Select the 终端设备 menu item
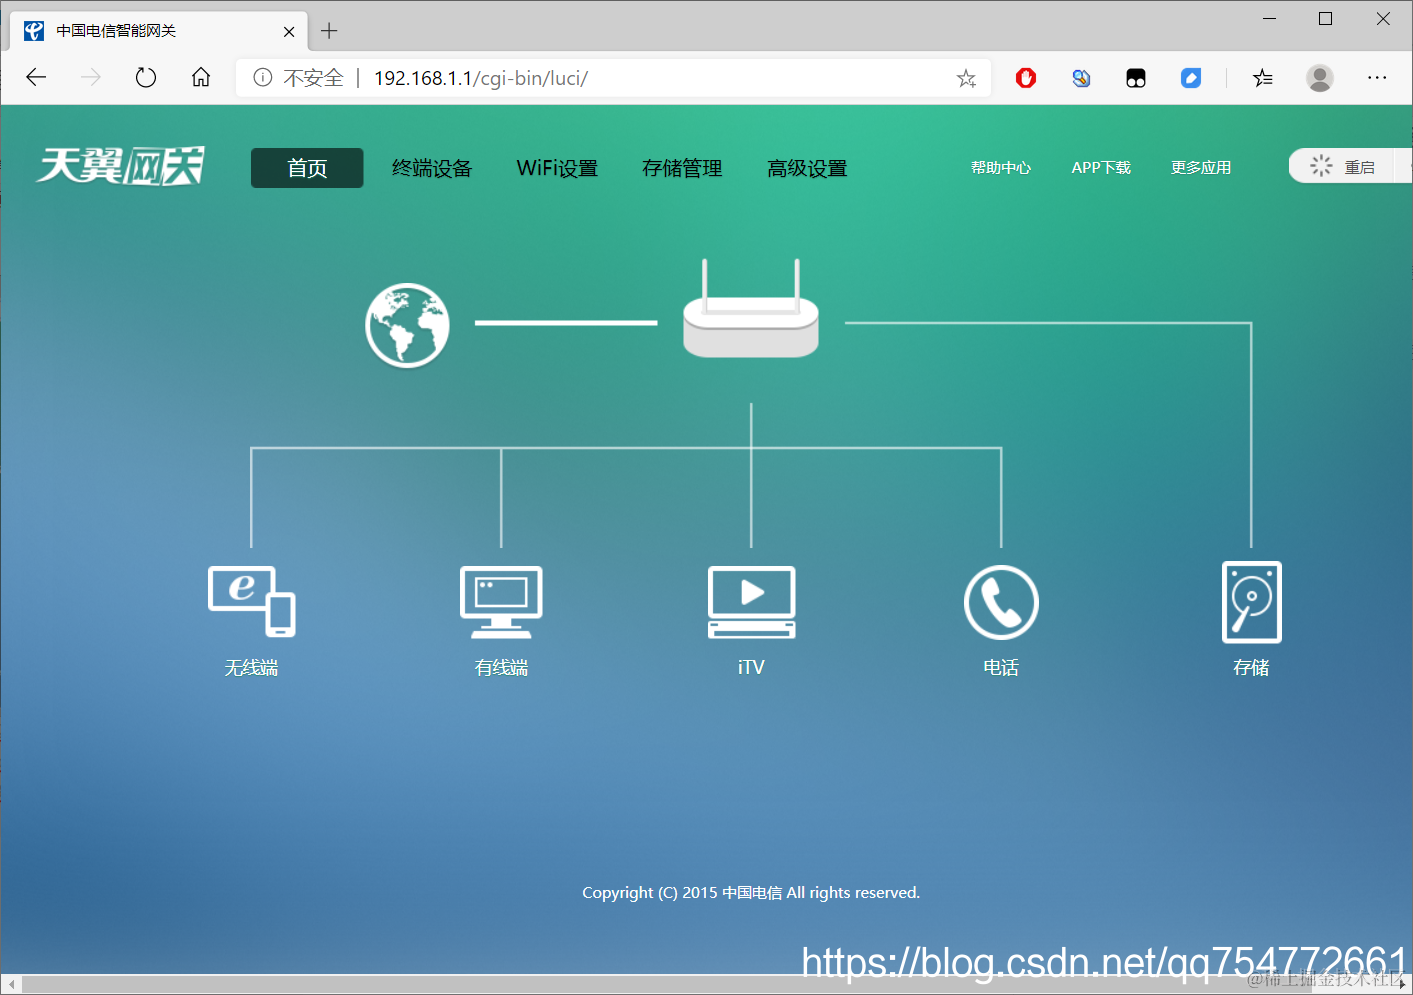The height and width of the screenshot is (995, 1413). coord(431,168)
